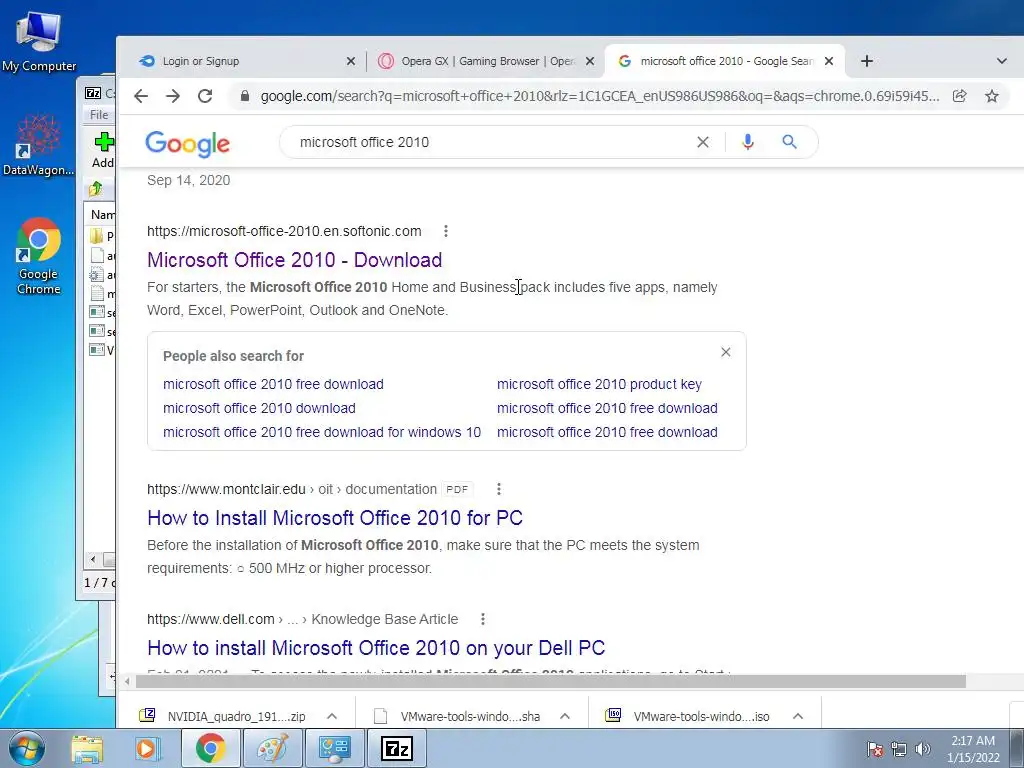Click the up-folder icon in 7-Zip
Screen dimensions: 1024x768
pyautogui.click(x=96, y=189)
